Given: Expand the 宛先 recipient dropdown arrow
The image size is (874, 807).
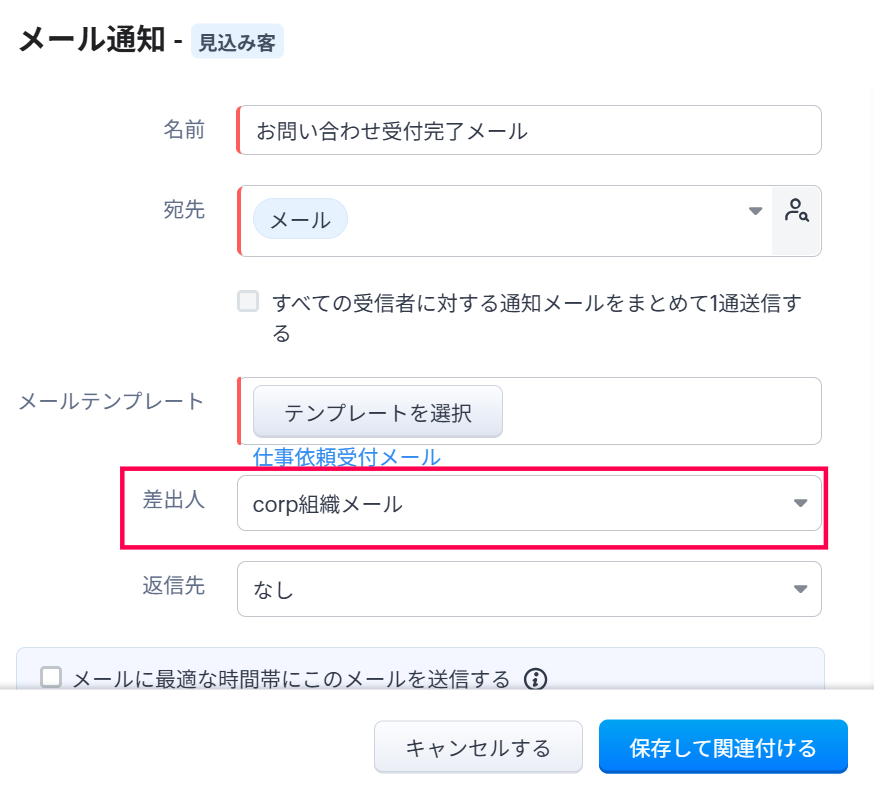Looking at the screenshot, I should [x=755, y=211].
